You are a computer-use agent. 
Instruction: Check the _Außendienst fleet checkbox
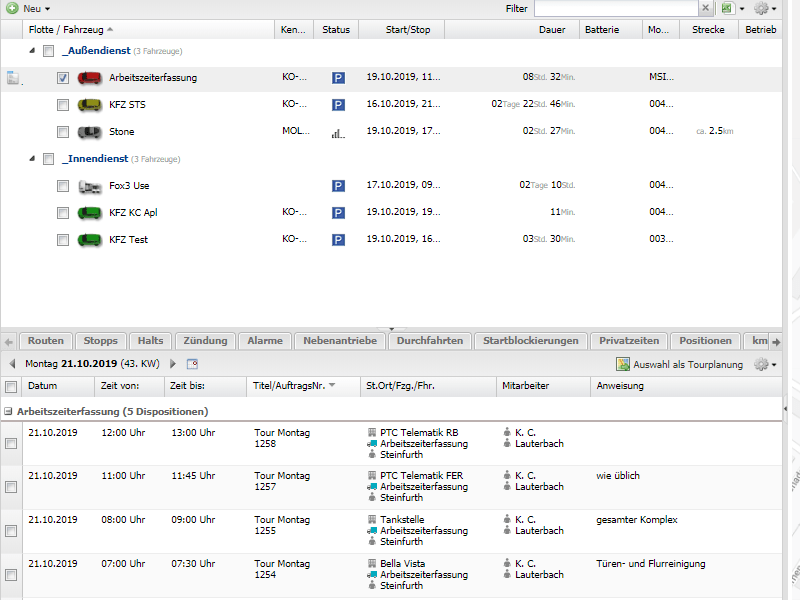pos(48,51)
